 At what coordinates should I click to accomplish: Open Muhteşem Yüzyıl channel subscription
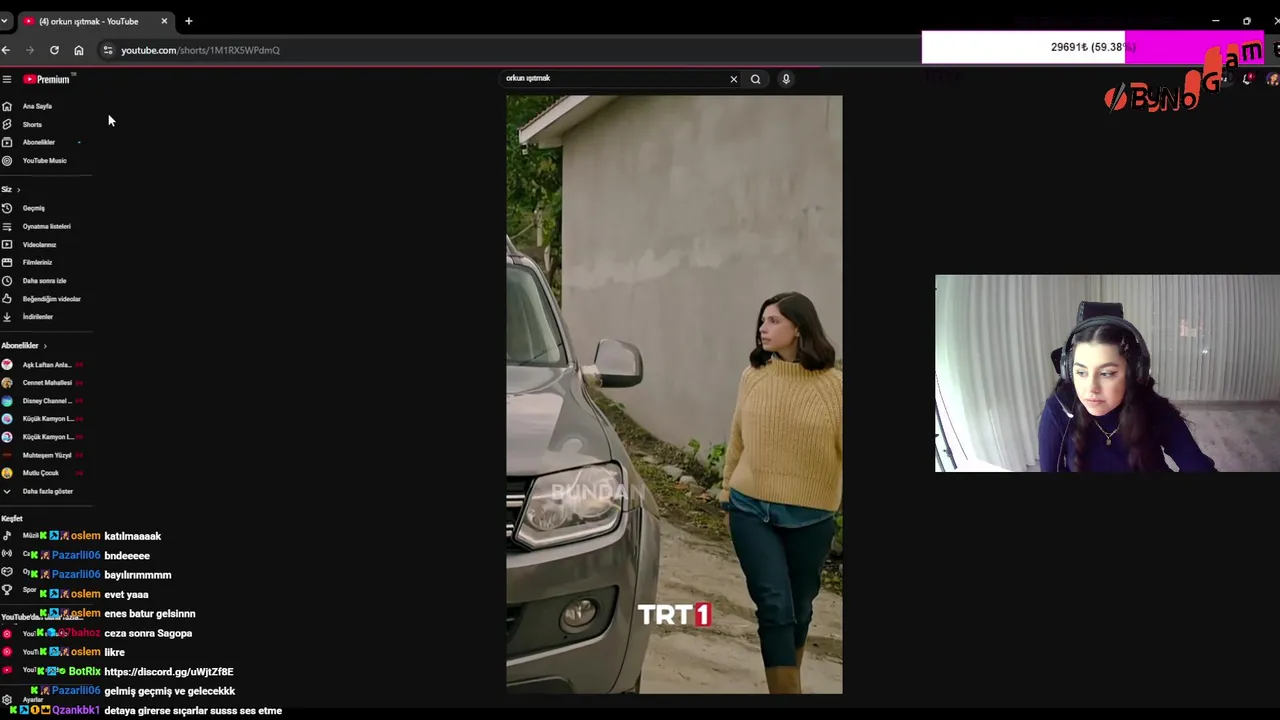46,455
